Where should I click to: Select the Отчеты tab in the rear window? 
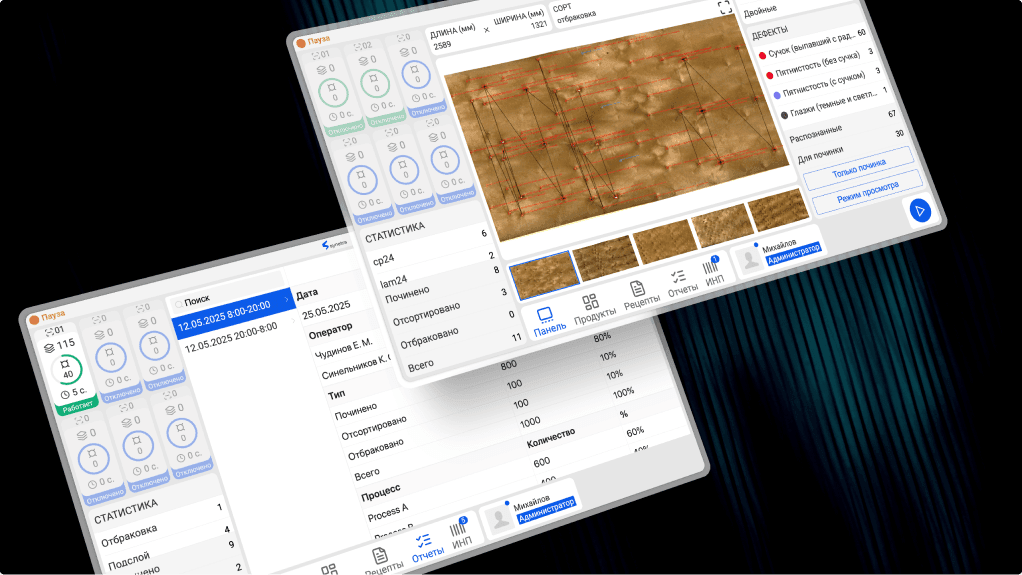click(x=427, y=543)
